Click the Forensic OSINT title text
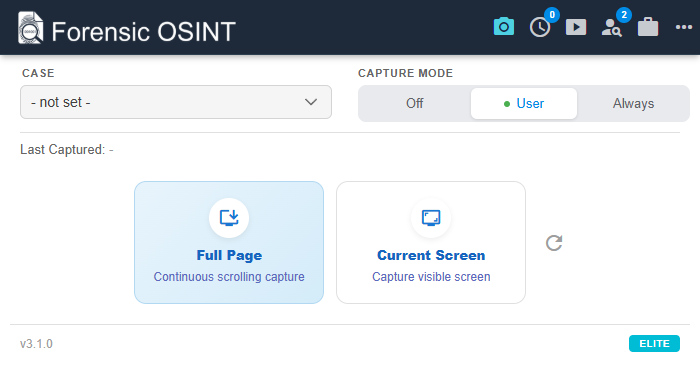Image resolution: width=700 pixels, height=370 pixels. pyautogui.click(x=143, y=32)
